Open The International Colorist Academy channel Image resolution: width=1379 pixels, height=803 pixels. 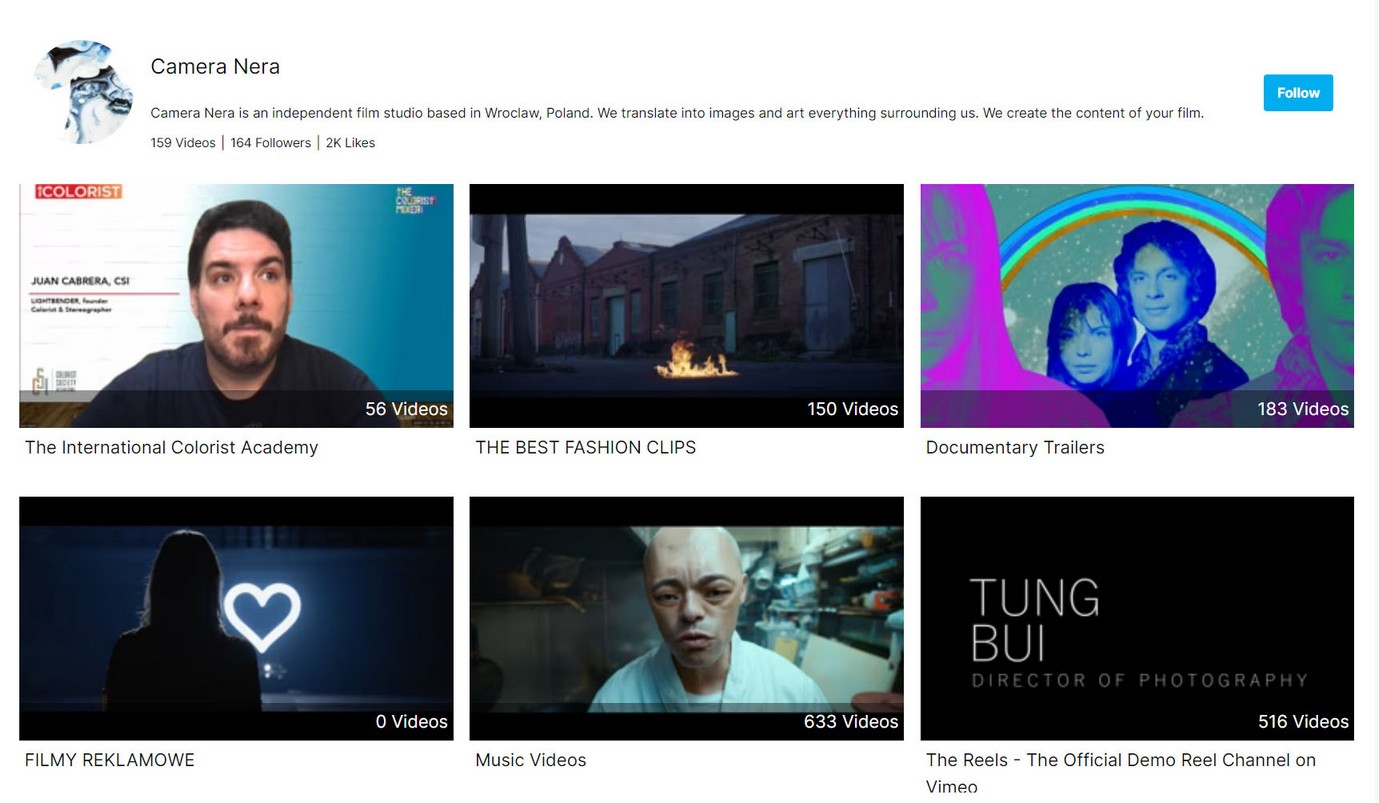171,447
